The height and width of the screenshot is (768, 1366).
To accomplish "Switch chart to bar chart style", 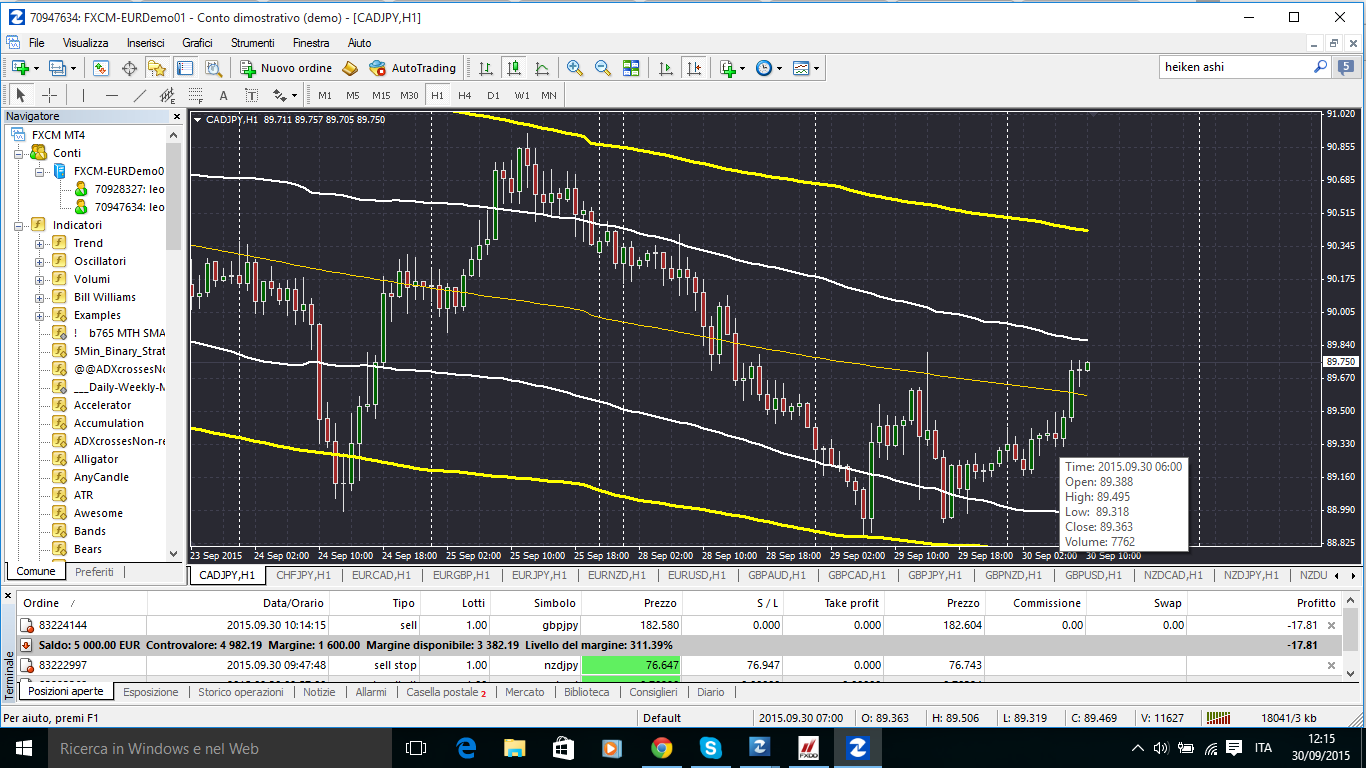I will (x=486, y=68).
